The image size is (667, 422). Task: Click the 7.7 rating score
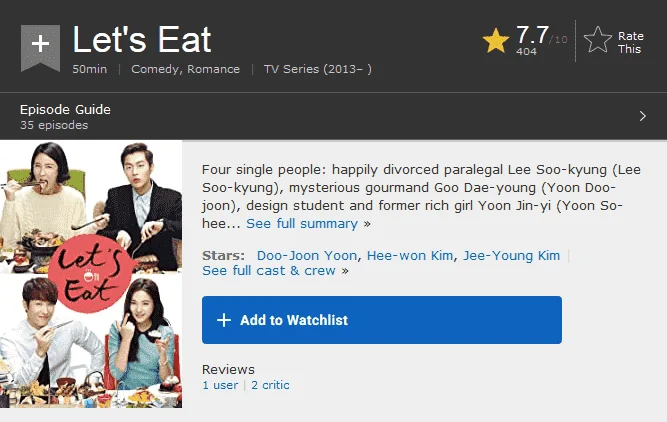532,35
